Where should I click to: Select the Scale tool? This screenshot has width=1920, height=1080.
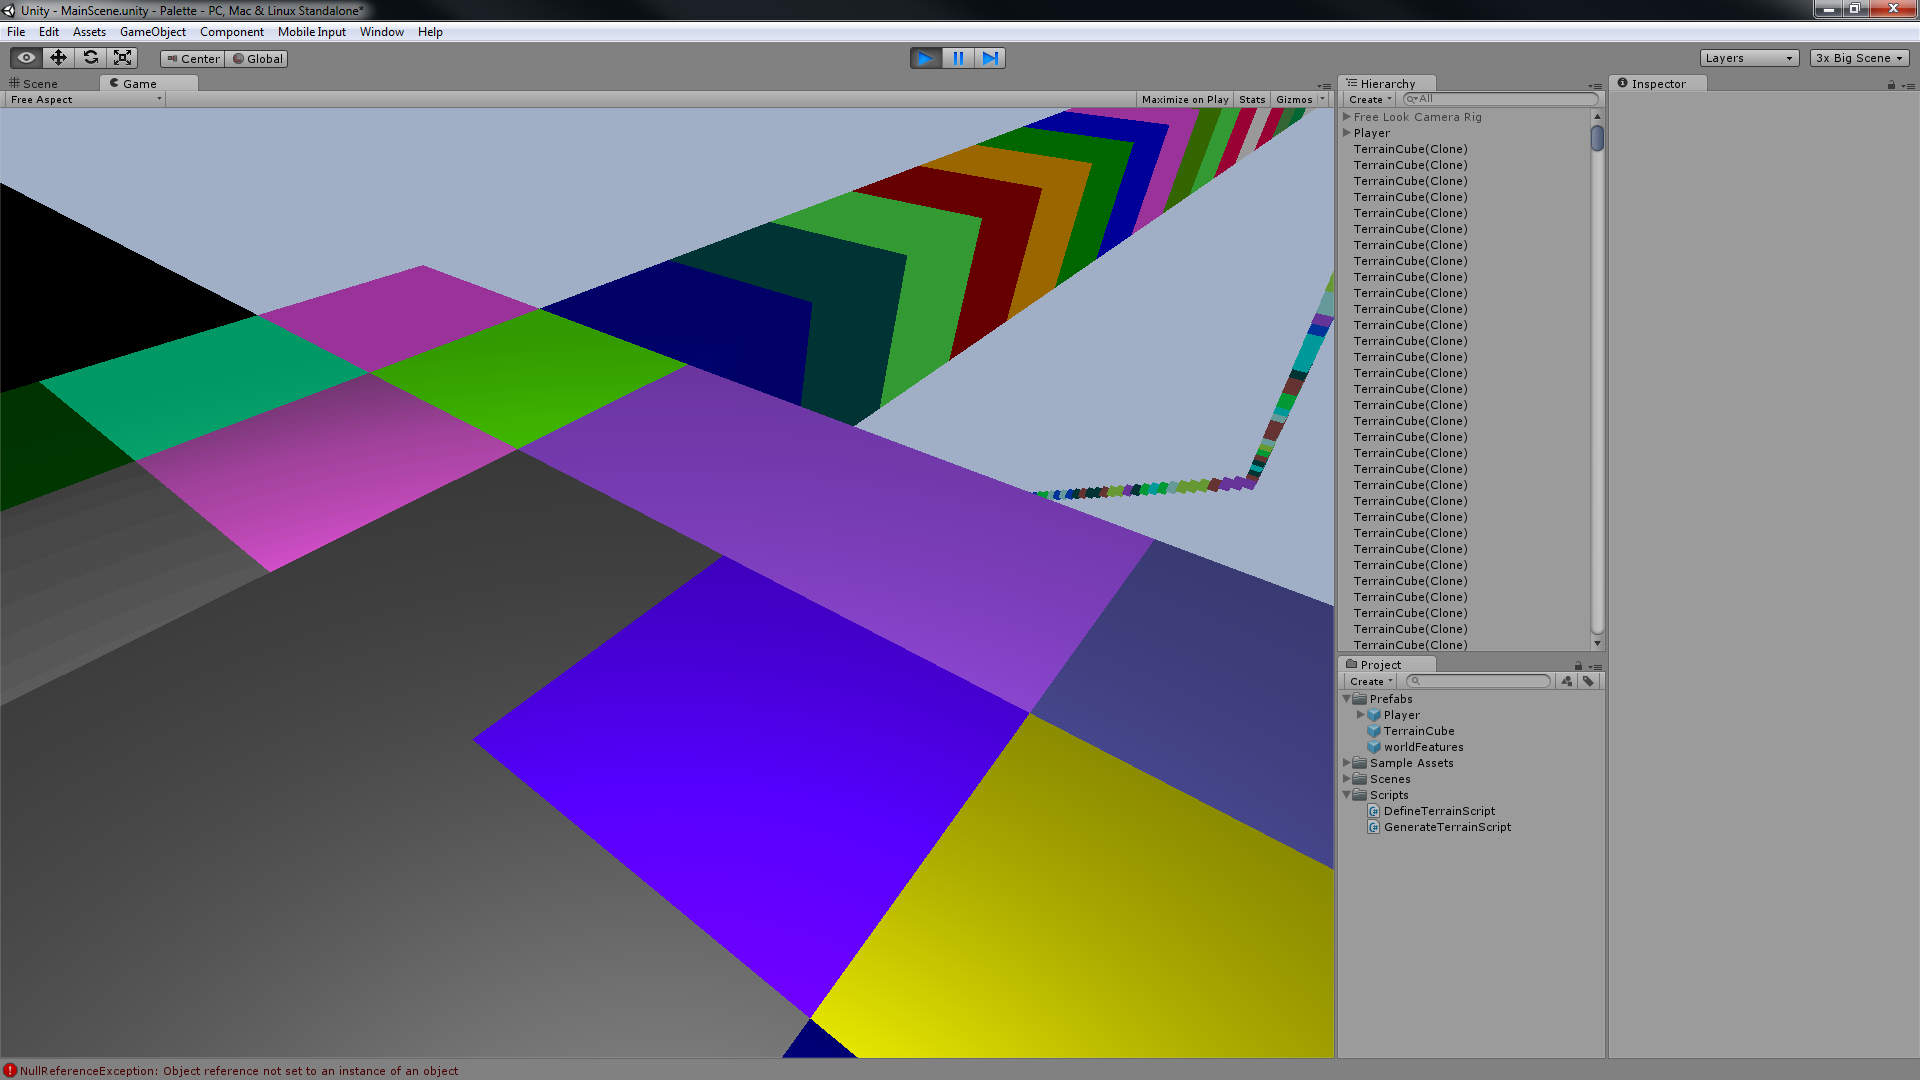coord(122,58)
